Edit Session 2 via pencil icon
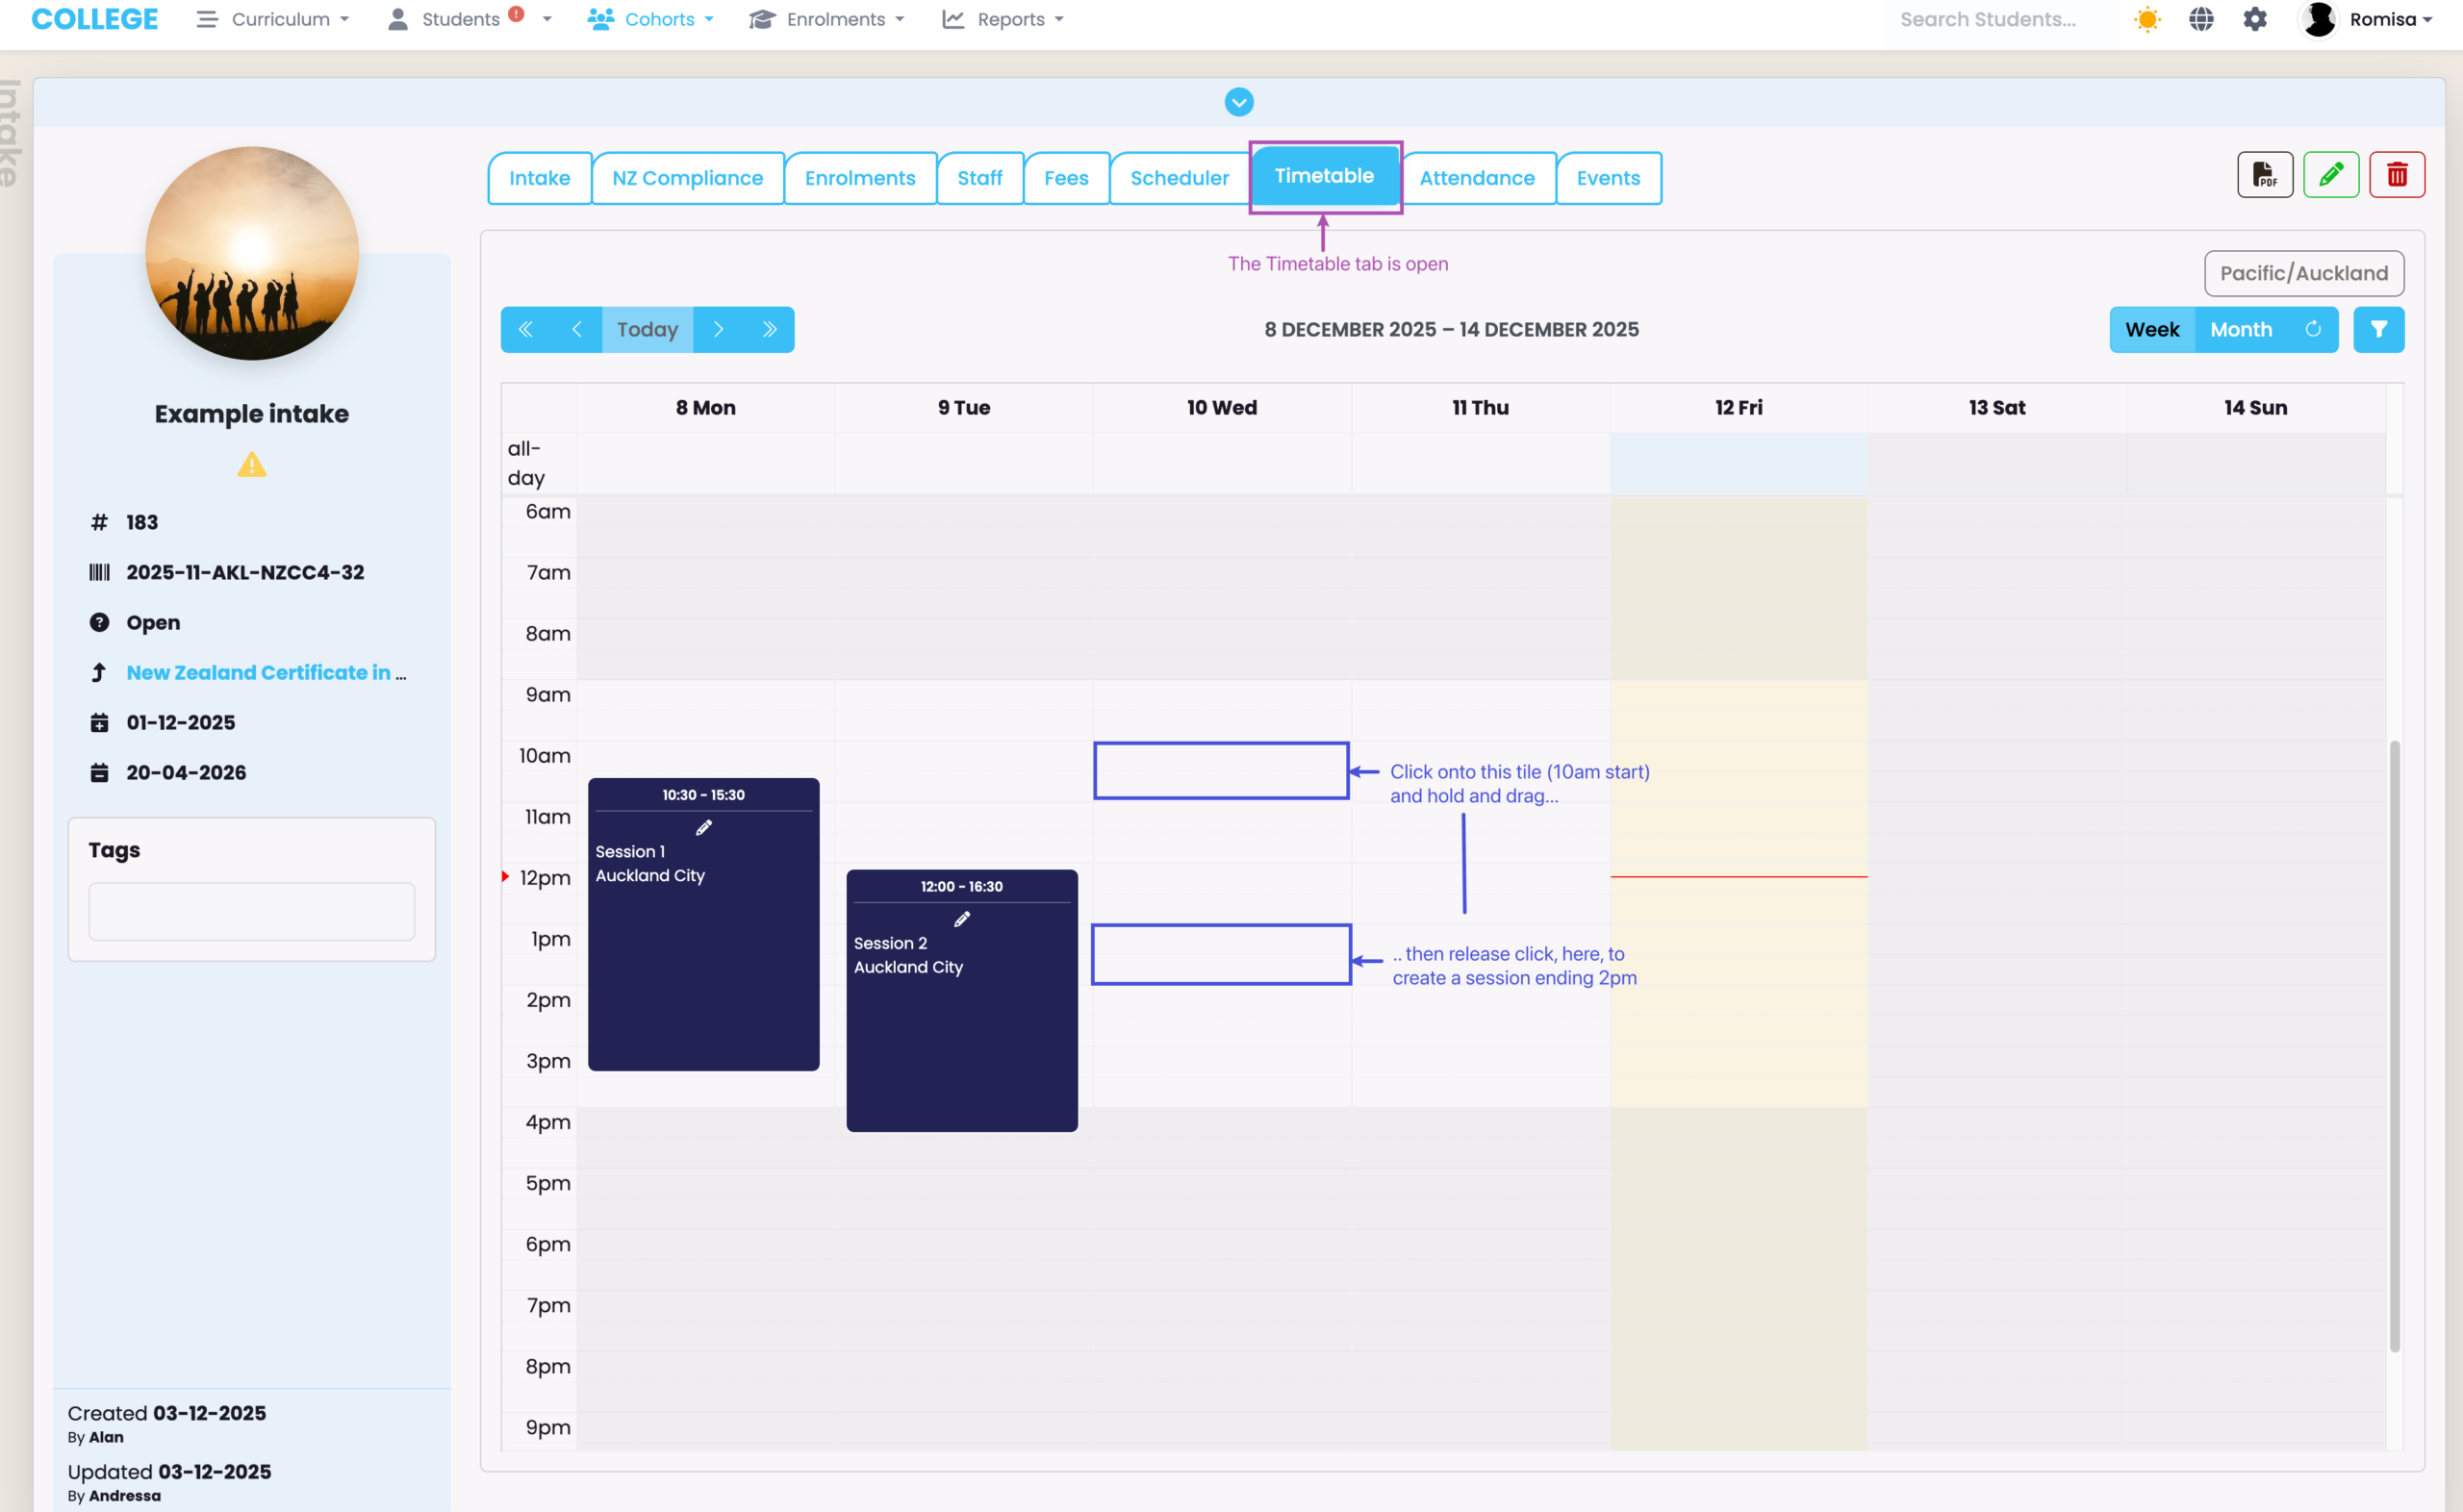 [962, 919]
